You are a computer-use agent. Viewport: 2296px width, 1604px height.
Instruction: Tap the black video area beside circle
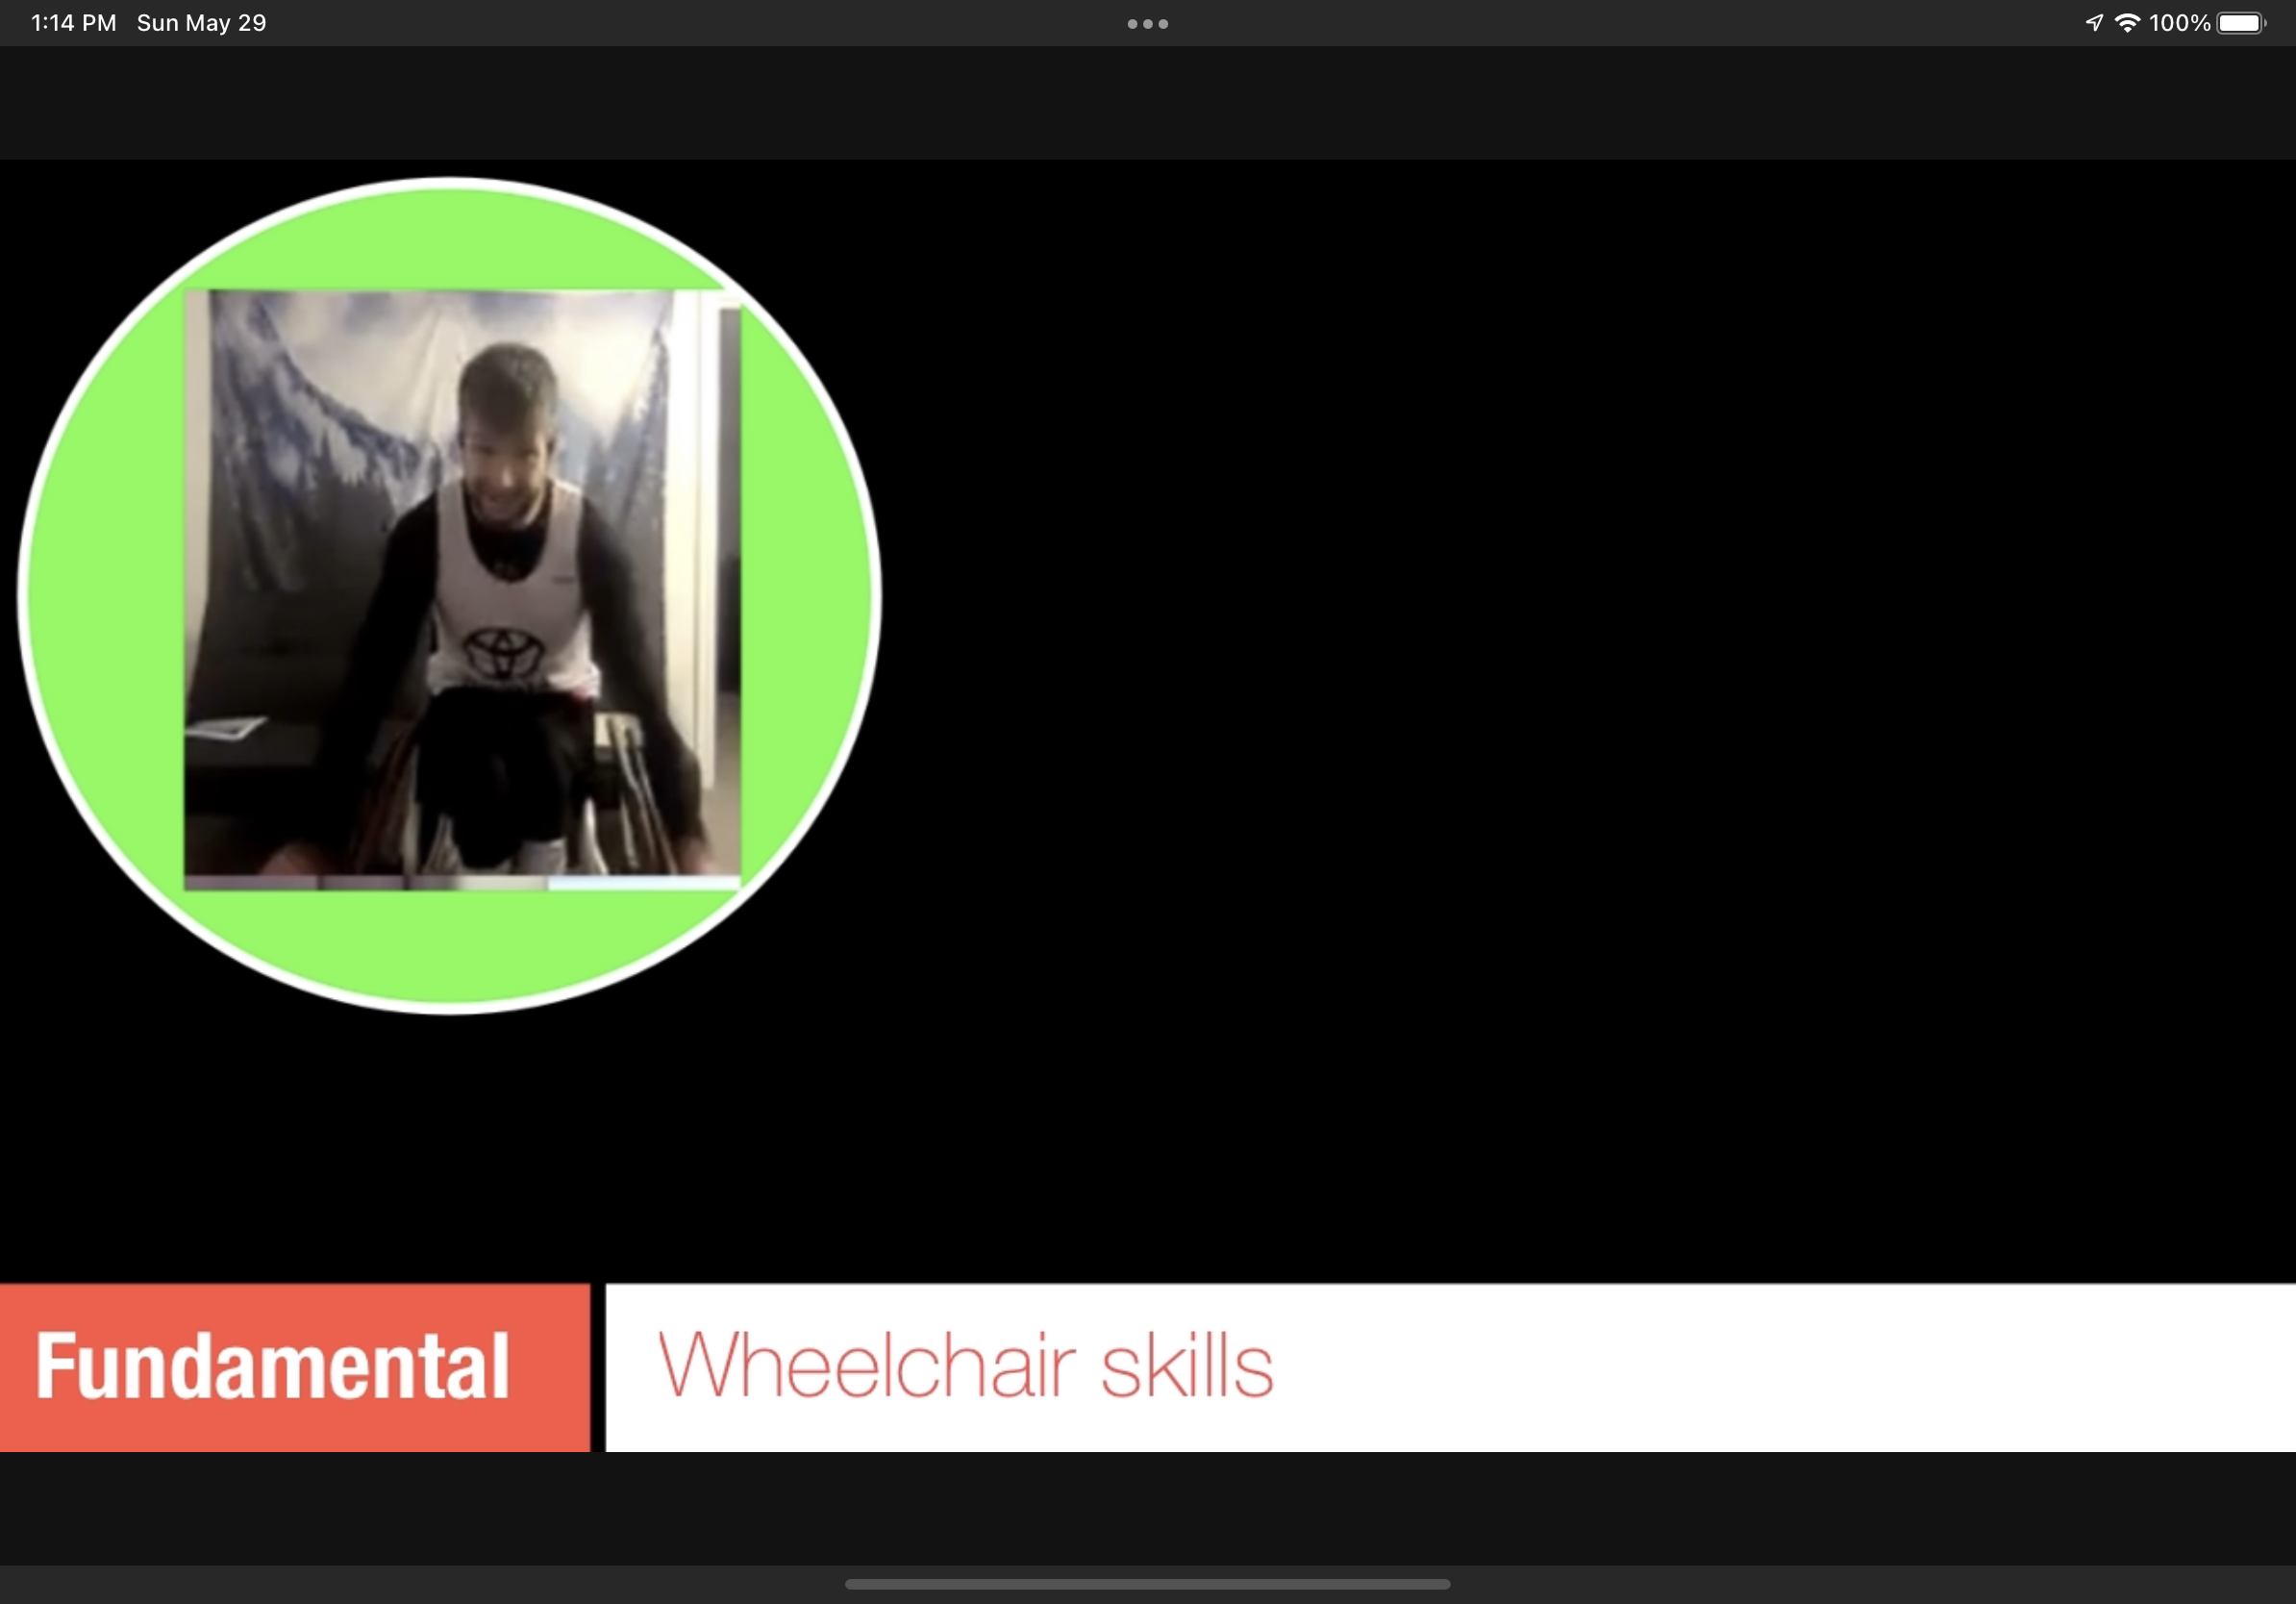click(x=1500, y=700)
